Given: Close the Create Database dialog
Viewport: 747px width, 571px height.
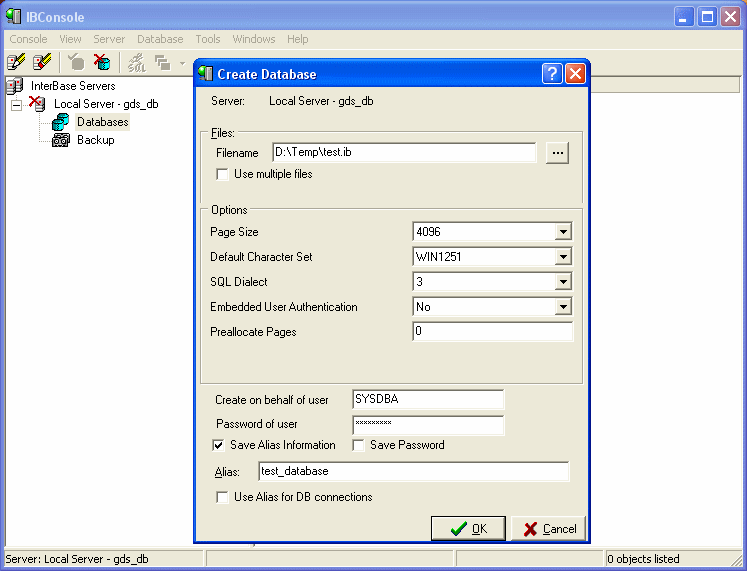Looking at the screenshot, I should pyautogui.click(x=575, y=74).
